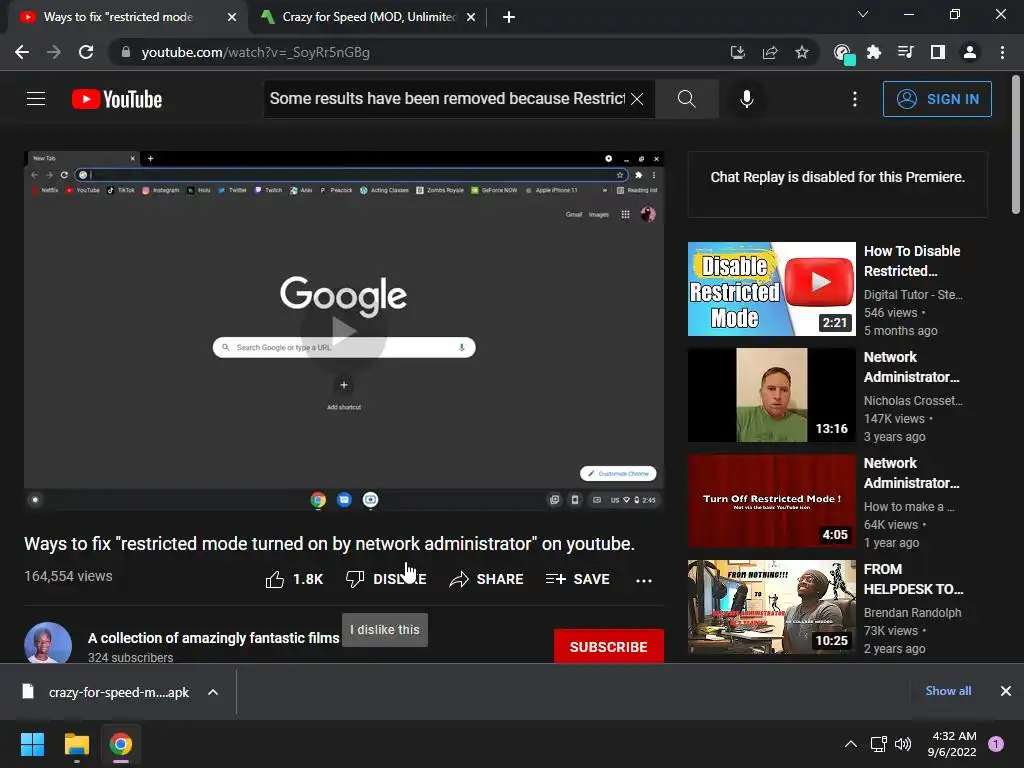The image size is (1024, 768).
Task: Open 'How To Disable Restricted' video thumbnail
Action: (771, 289)
